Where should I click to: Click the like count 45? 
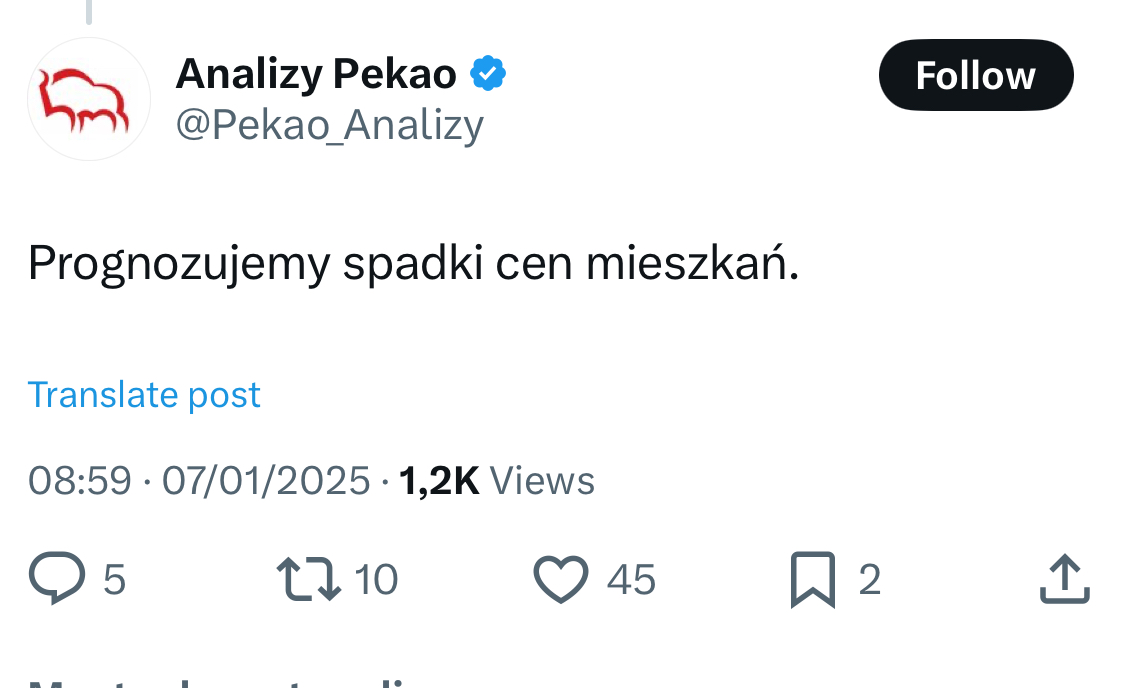(631, 580)
